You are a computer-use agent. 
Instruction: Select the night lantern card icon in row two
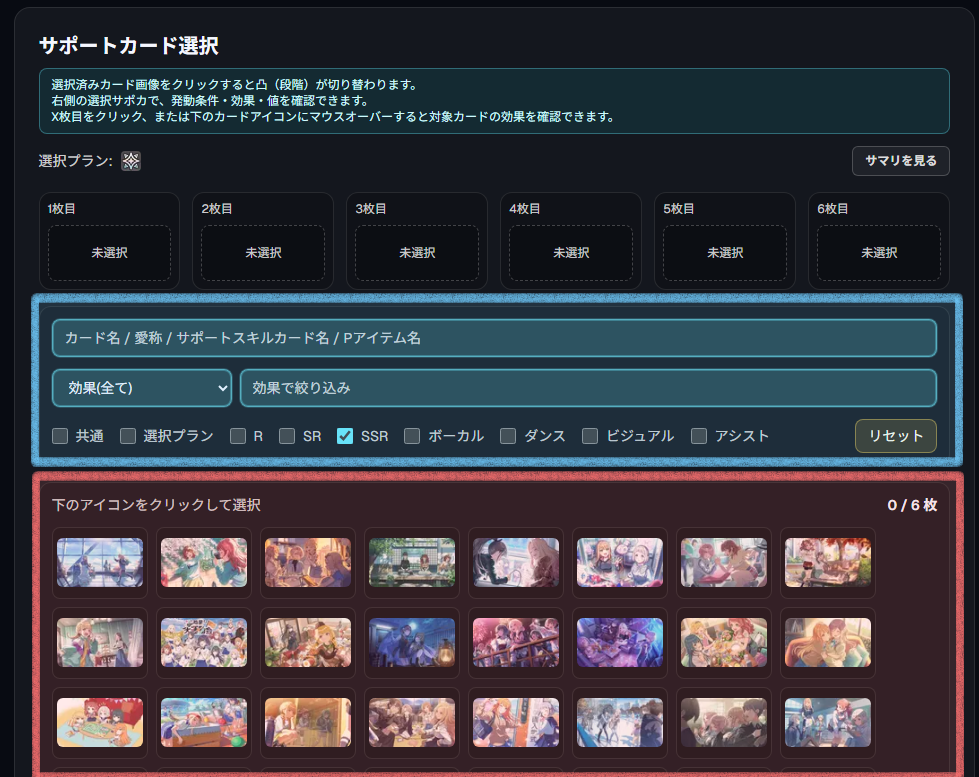[x=411, y=643]
